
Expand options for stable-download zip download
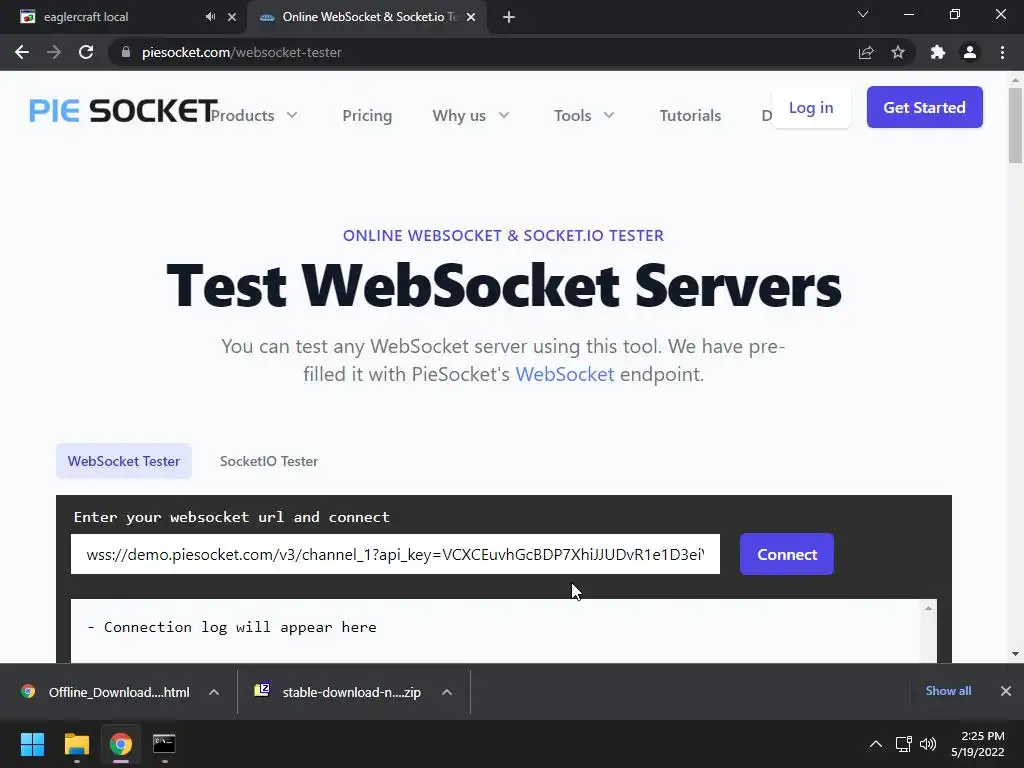pos(447,692)
